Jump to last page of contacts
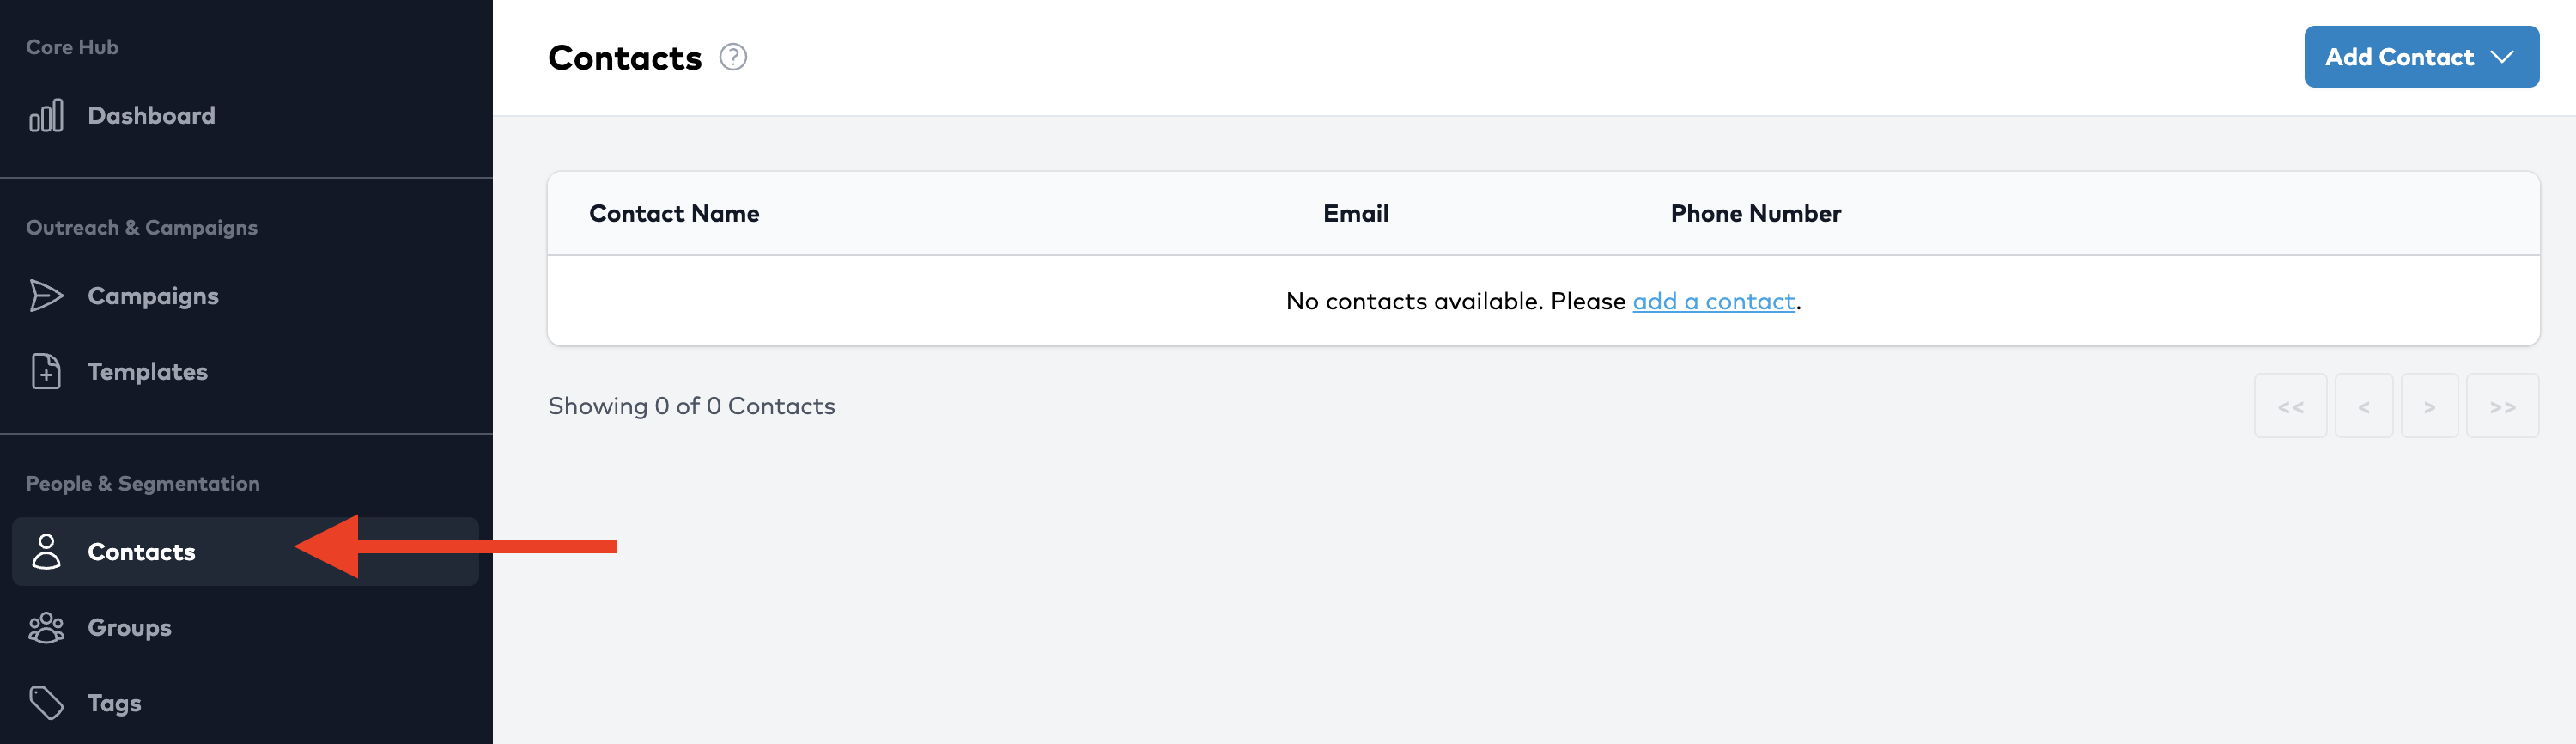The image size is (2576, 744). [x=2502, y=406]
